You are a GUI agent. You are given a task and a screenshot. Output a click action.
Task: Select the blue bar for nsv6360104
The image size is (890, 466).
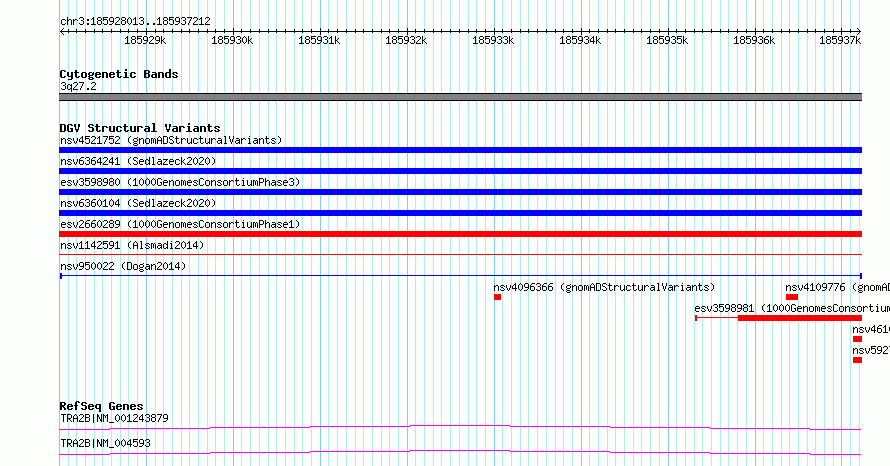[x=460, y=213]
